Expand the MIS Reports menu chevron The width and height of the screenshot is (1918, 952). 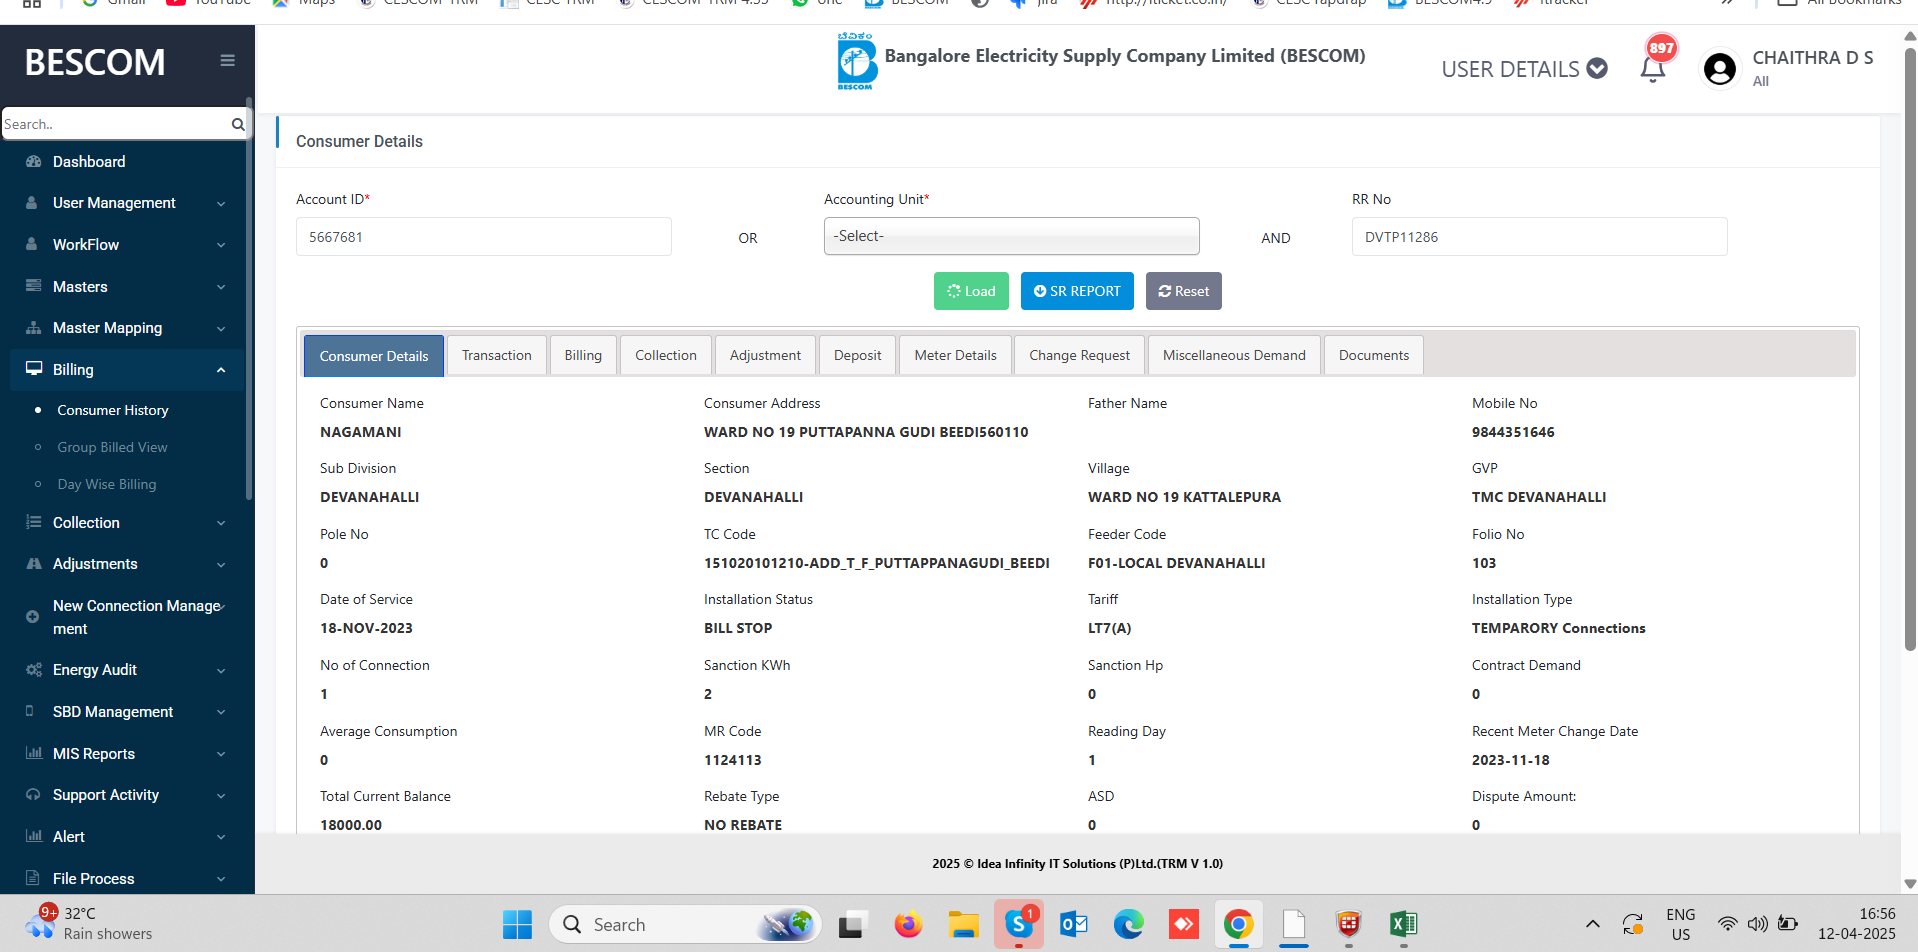tap(221, 754)
